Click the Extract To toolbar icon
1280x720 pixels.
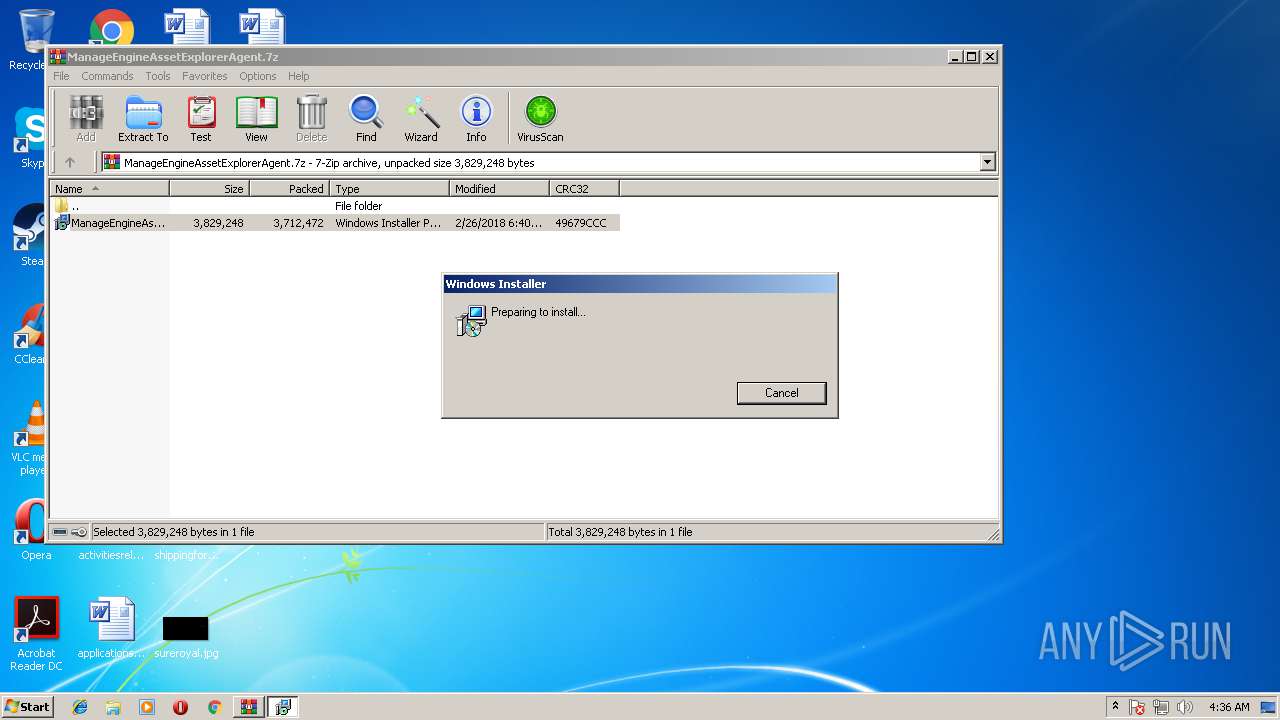[x=143, y=119]
